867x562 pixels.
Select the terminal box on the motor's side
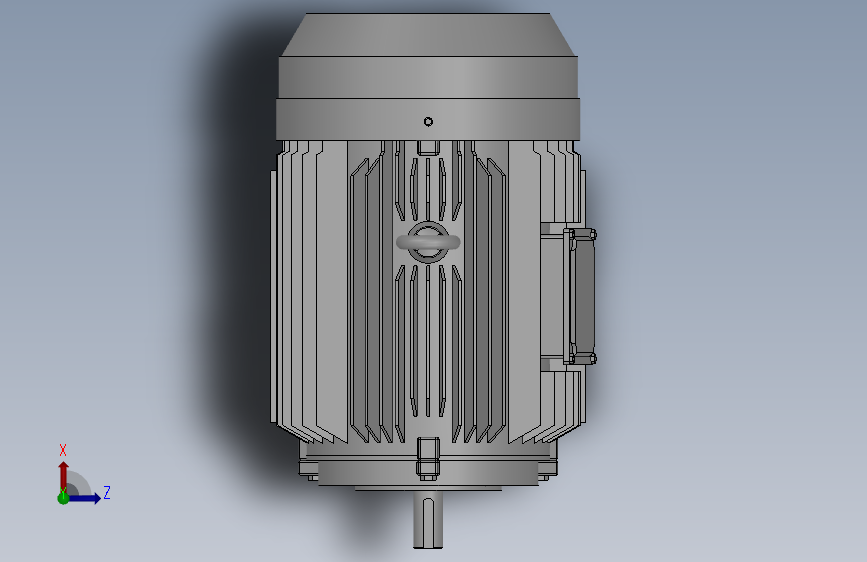[568, 296]
